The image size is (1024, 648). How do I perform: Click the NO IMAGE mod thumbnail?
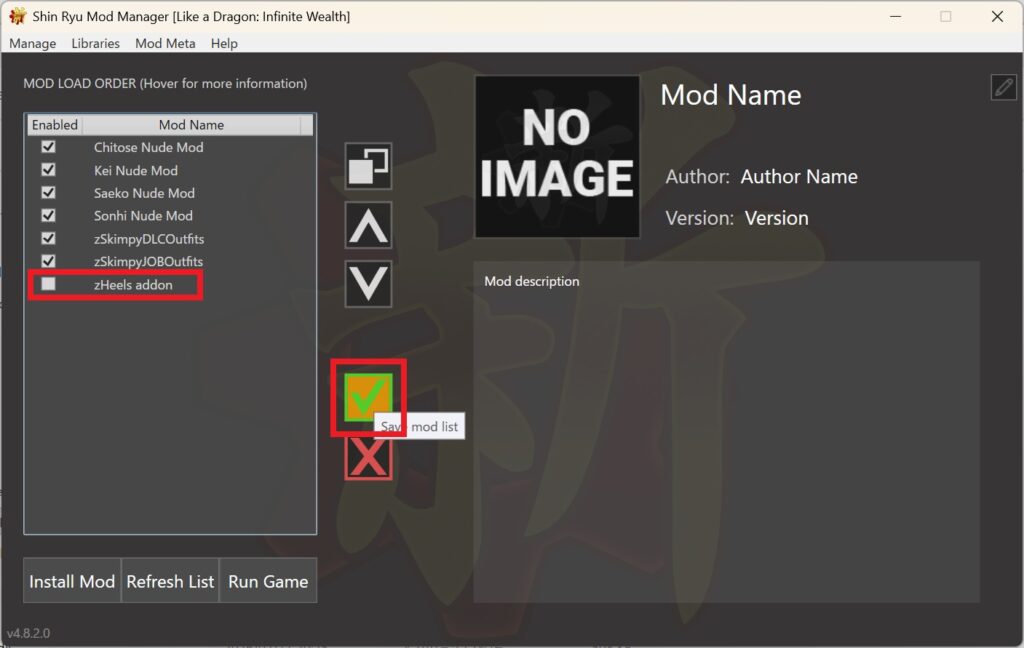[x=557, y=157]
